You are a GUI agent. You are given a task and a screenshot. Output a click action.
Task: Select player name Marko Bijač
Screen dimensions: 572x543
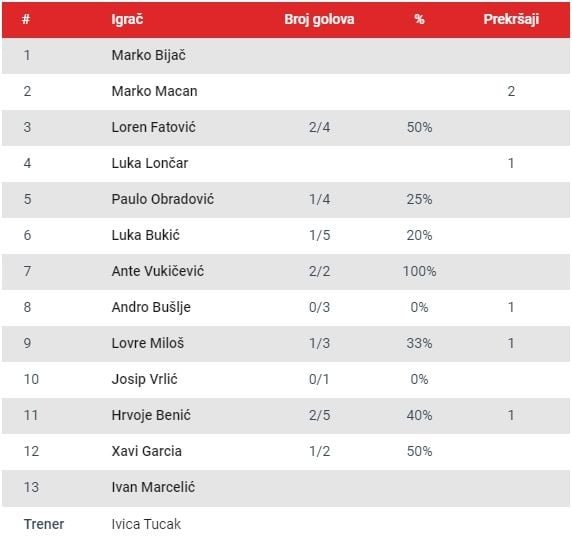coord(148,55)
